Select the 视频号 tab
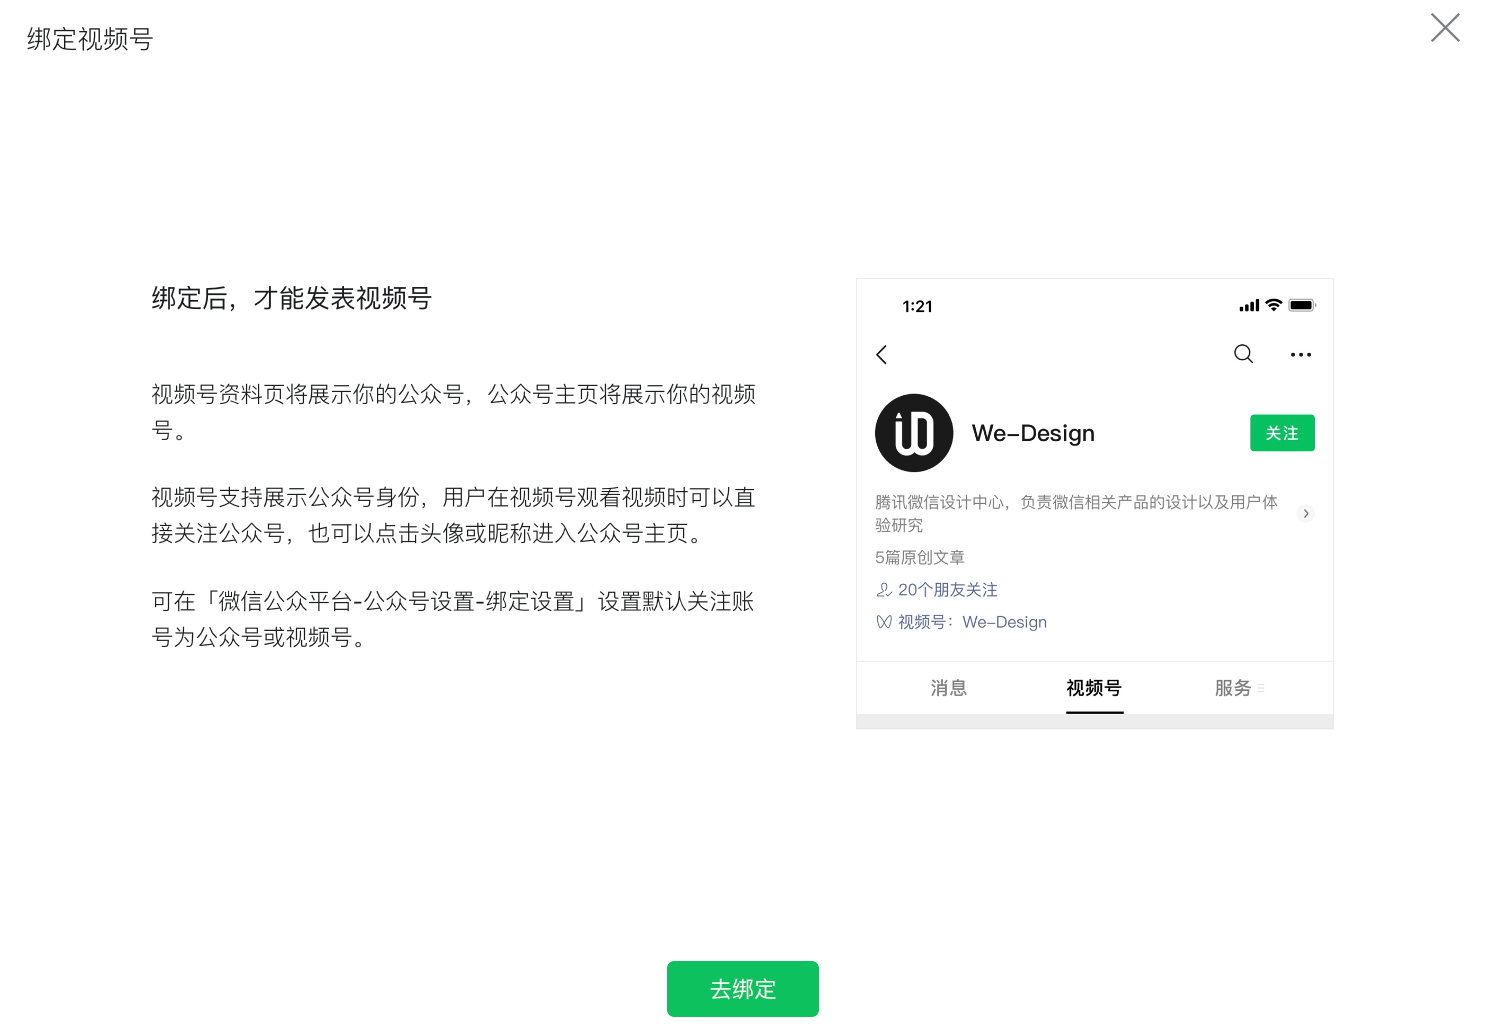Viewport: 1498px width, 1032px height. (x=1094, y=688)
